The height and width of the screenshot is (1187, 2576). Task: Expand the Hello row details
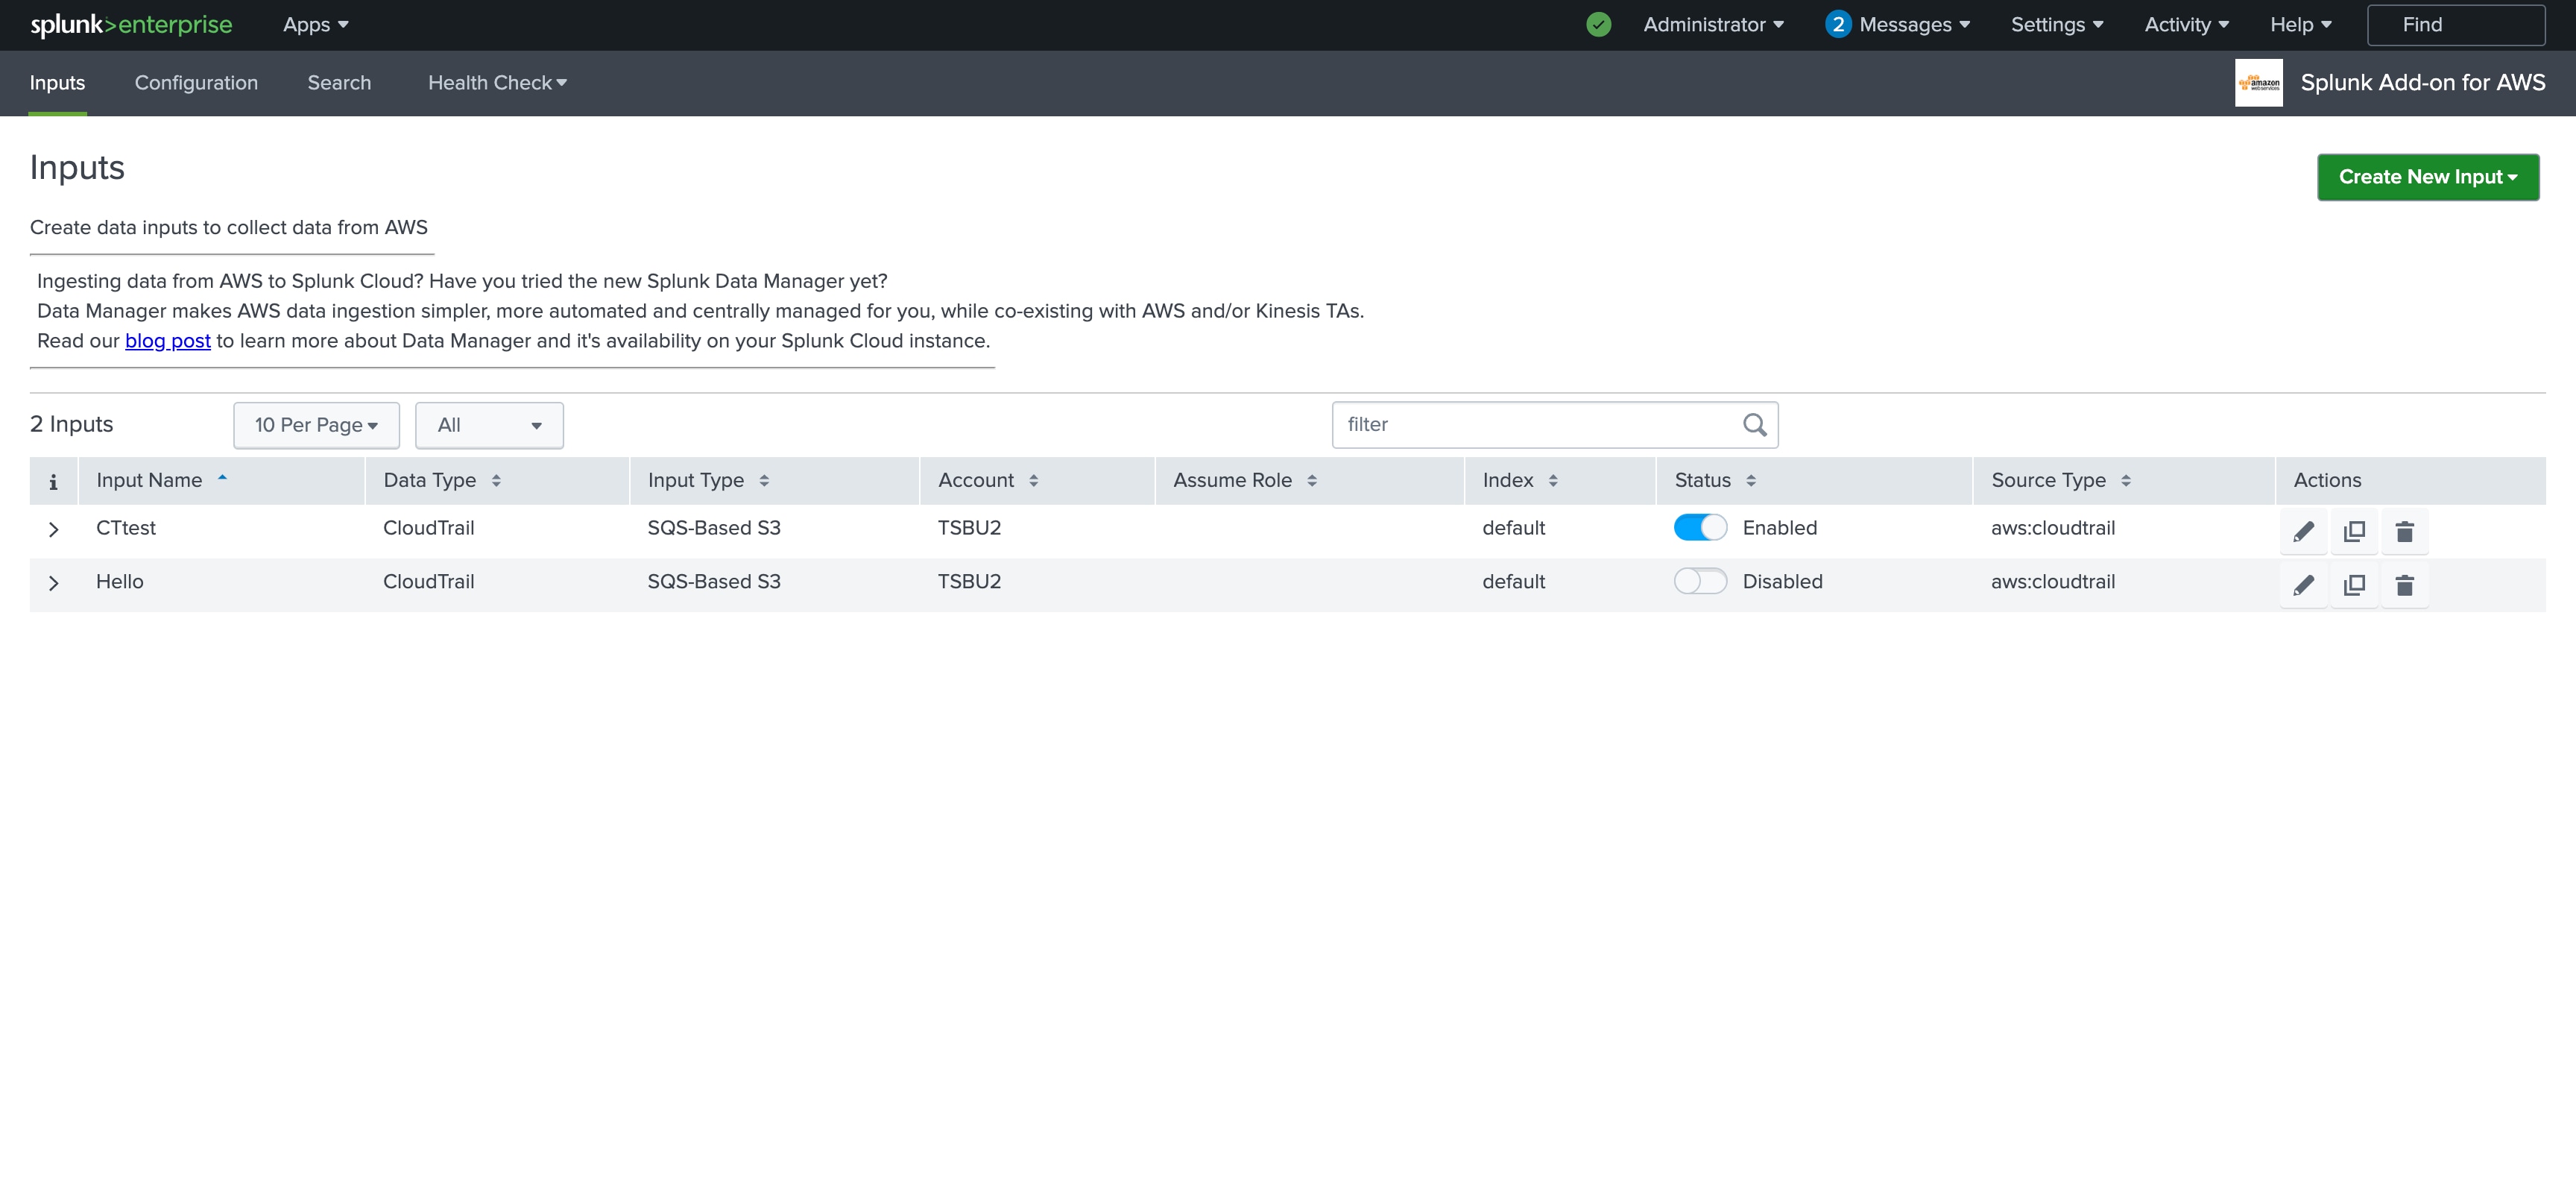tap(54, 583)
